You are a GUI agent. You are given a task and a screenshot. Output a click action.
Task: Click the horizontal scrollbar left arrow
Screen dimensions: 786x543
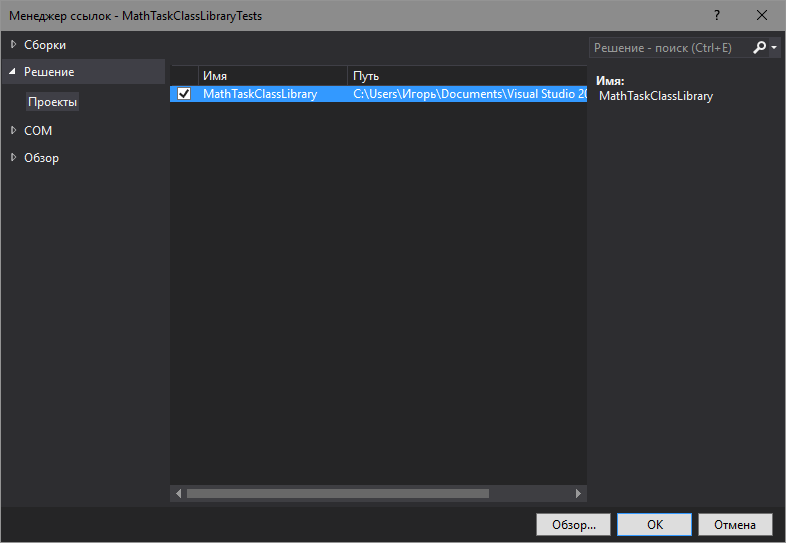(x=178, y=493)
